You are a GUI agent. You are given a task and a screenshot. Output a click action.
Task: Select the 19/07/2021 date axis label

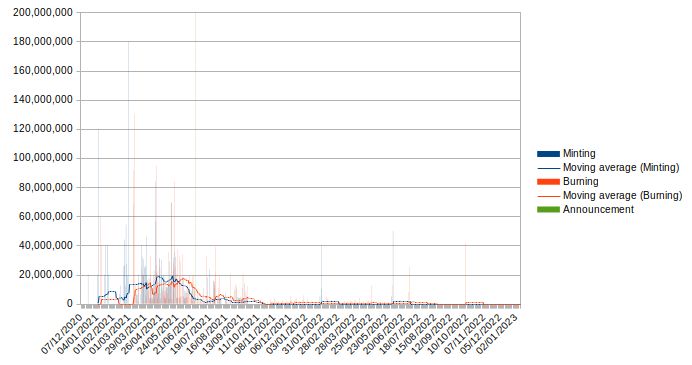(x=192, y=335)
